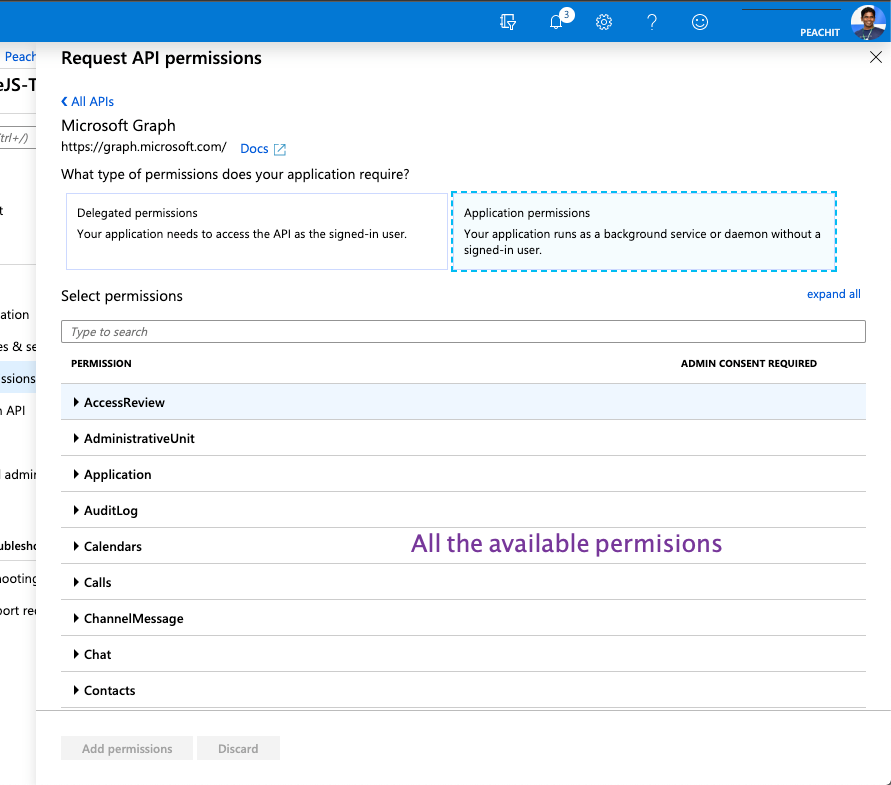
Task: Expand the AuditLog permission group
Action: 463,510
